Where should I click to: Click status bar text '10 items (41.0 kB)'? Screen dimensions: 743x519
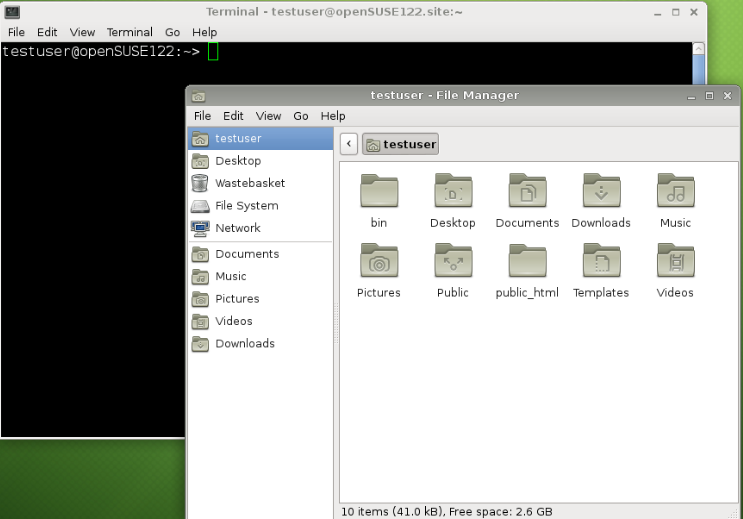tap(393, 512)
